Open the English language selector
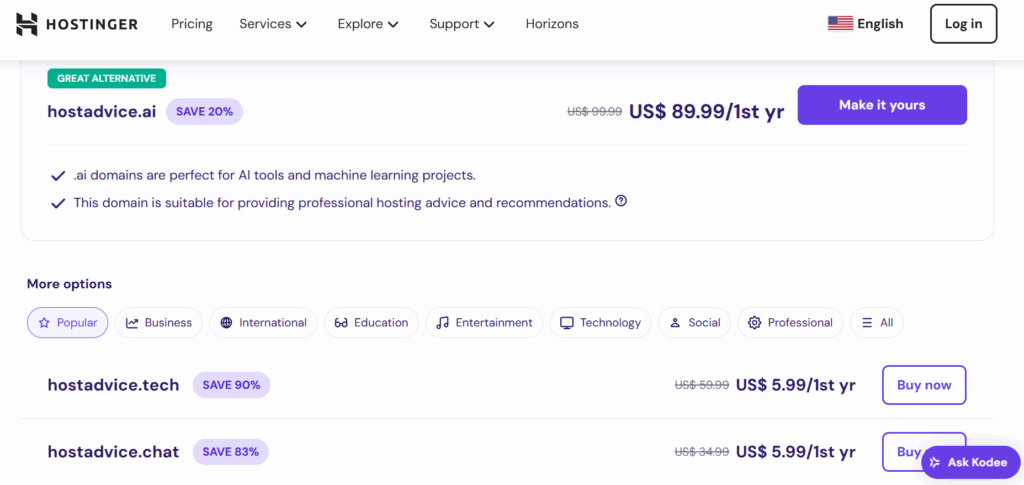 (x=866, y=24)
